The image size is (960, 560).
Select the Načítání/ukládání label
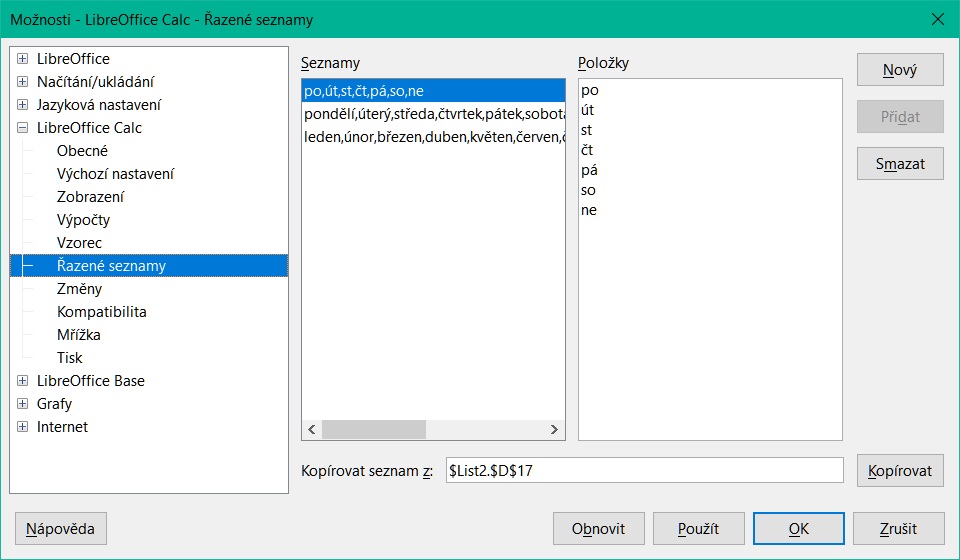tap(95, 81)
